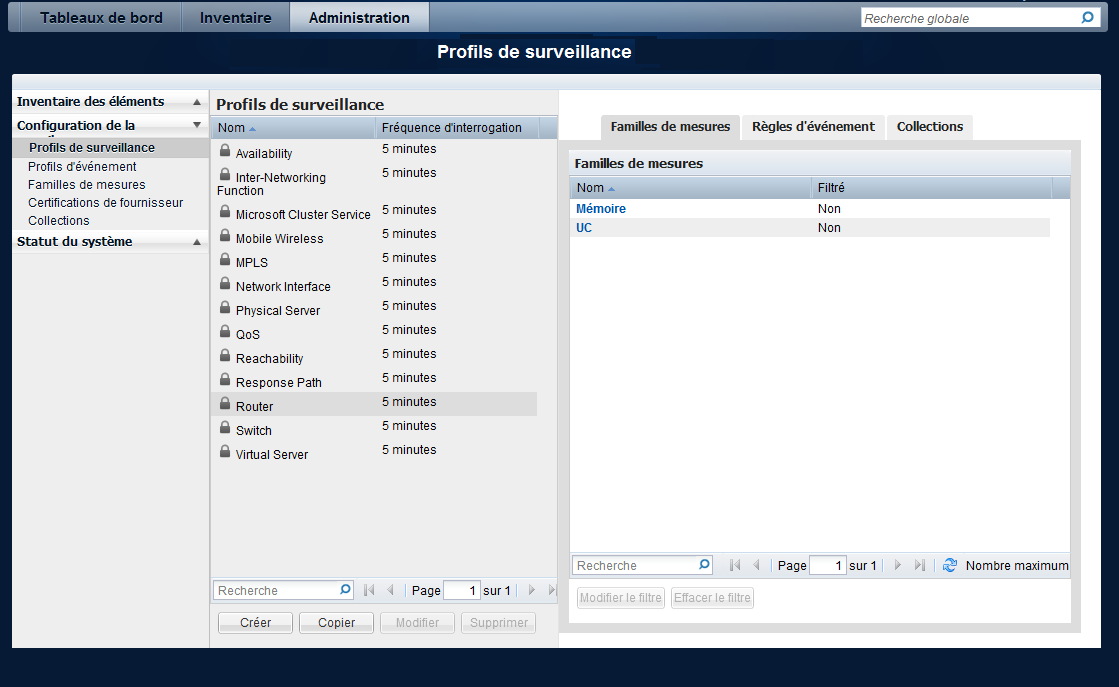Select the Network Interface profile row
The height and width of the screenshot is (687, 1119).
pyautogui.click(x=375, y=284)
